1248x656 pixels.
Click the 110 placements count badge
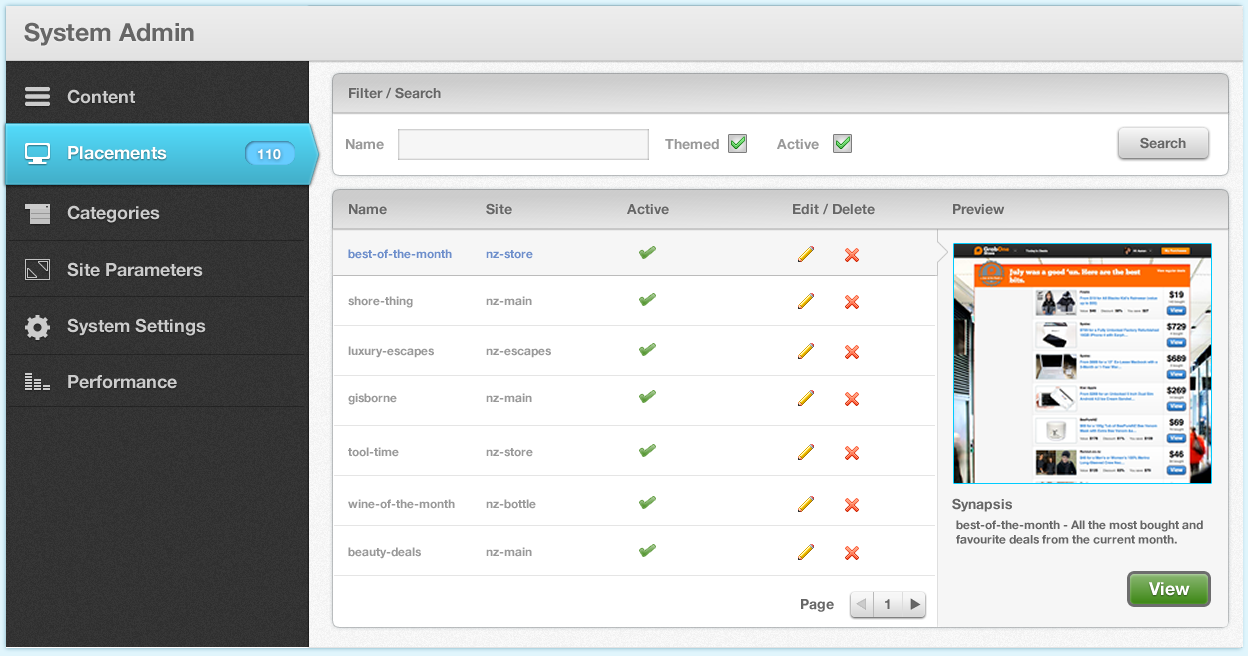tap(269, 154)
